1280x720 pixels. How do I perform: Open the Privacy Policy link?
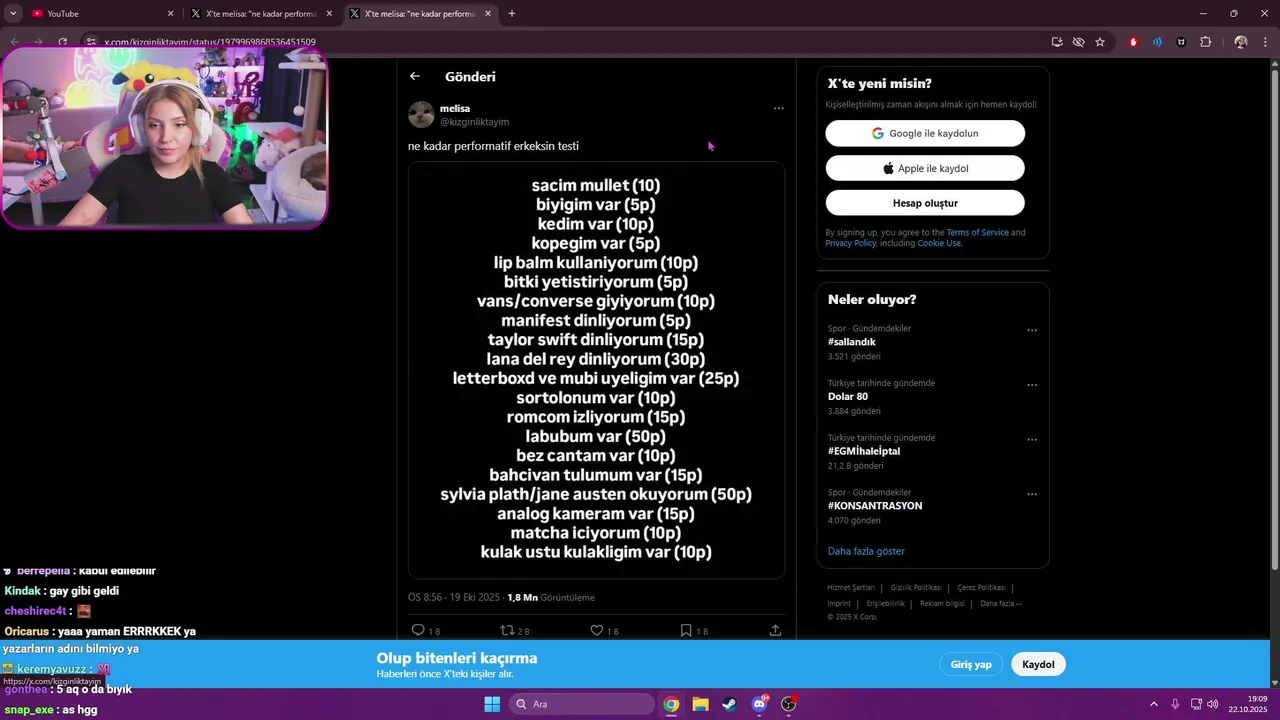click(x=851, y=243)
